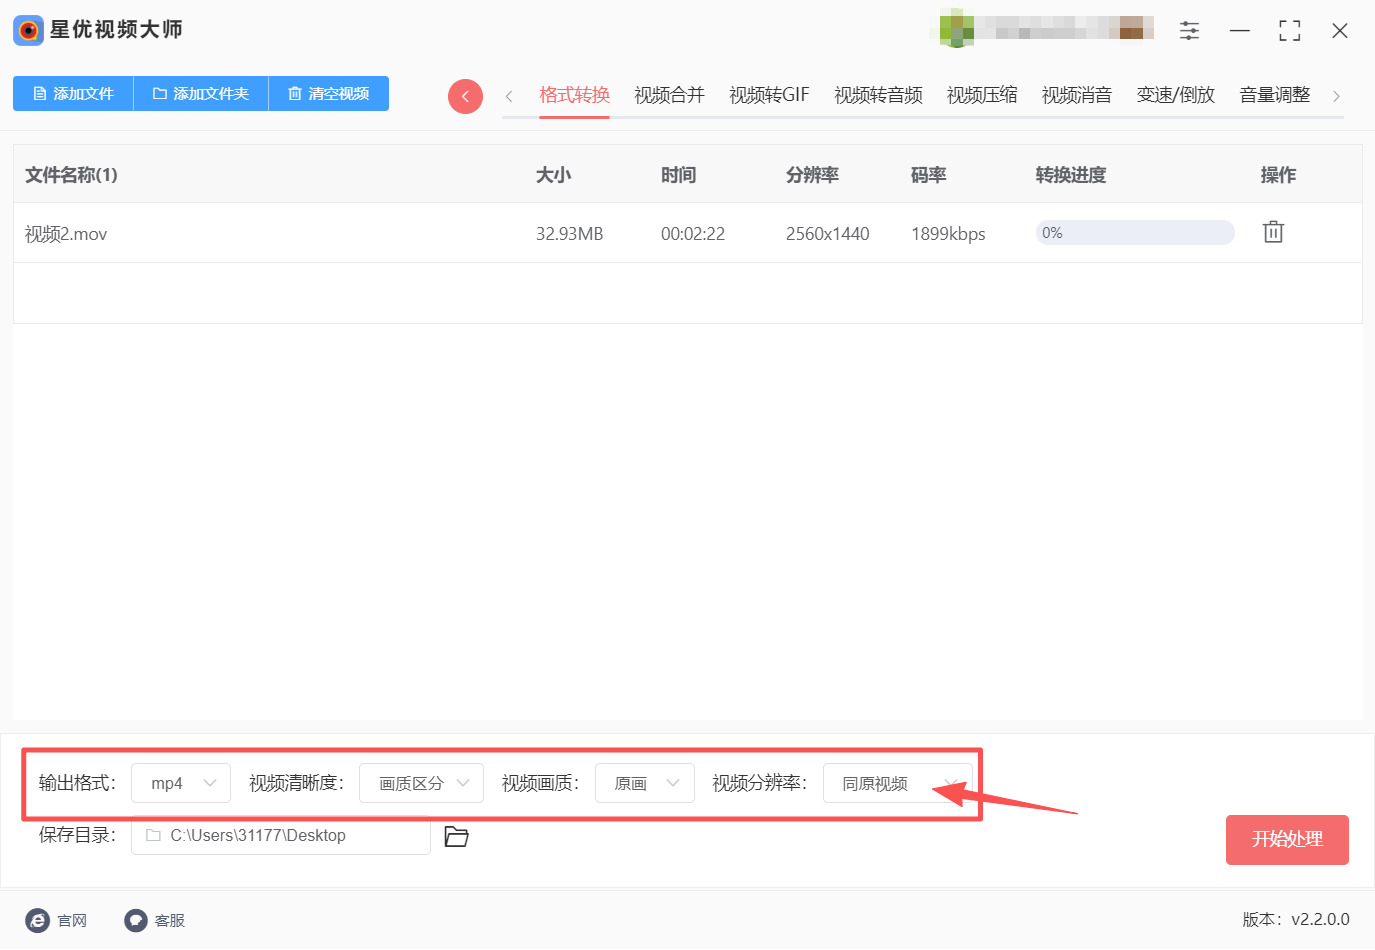
Task: Click the red back circle button near tabs
Action: click(465, 95)
